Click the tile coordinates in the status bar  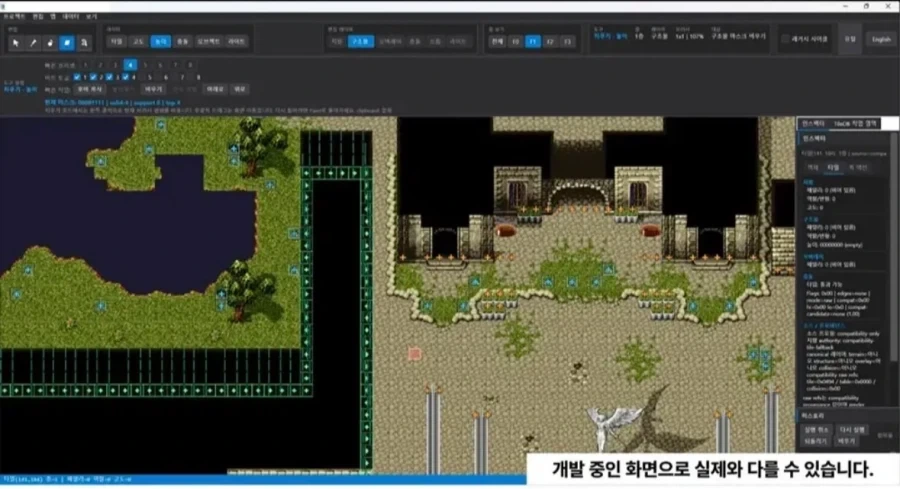click(22, 479)
